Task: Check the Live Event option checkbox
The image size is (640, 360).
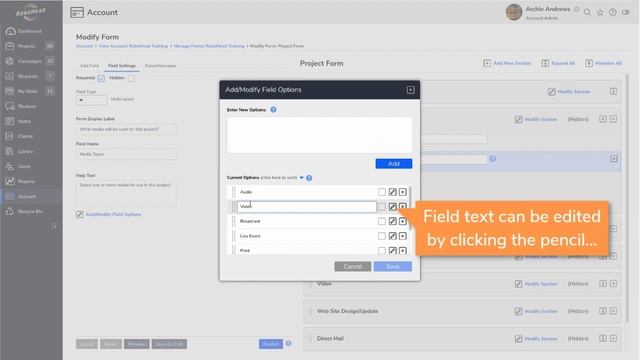Action: pyautogui.click(x=382, y=236)
